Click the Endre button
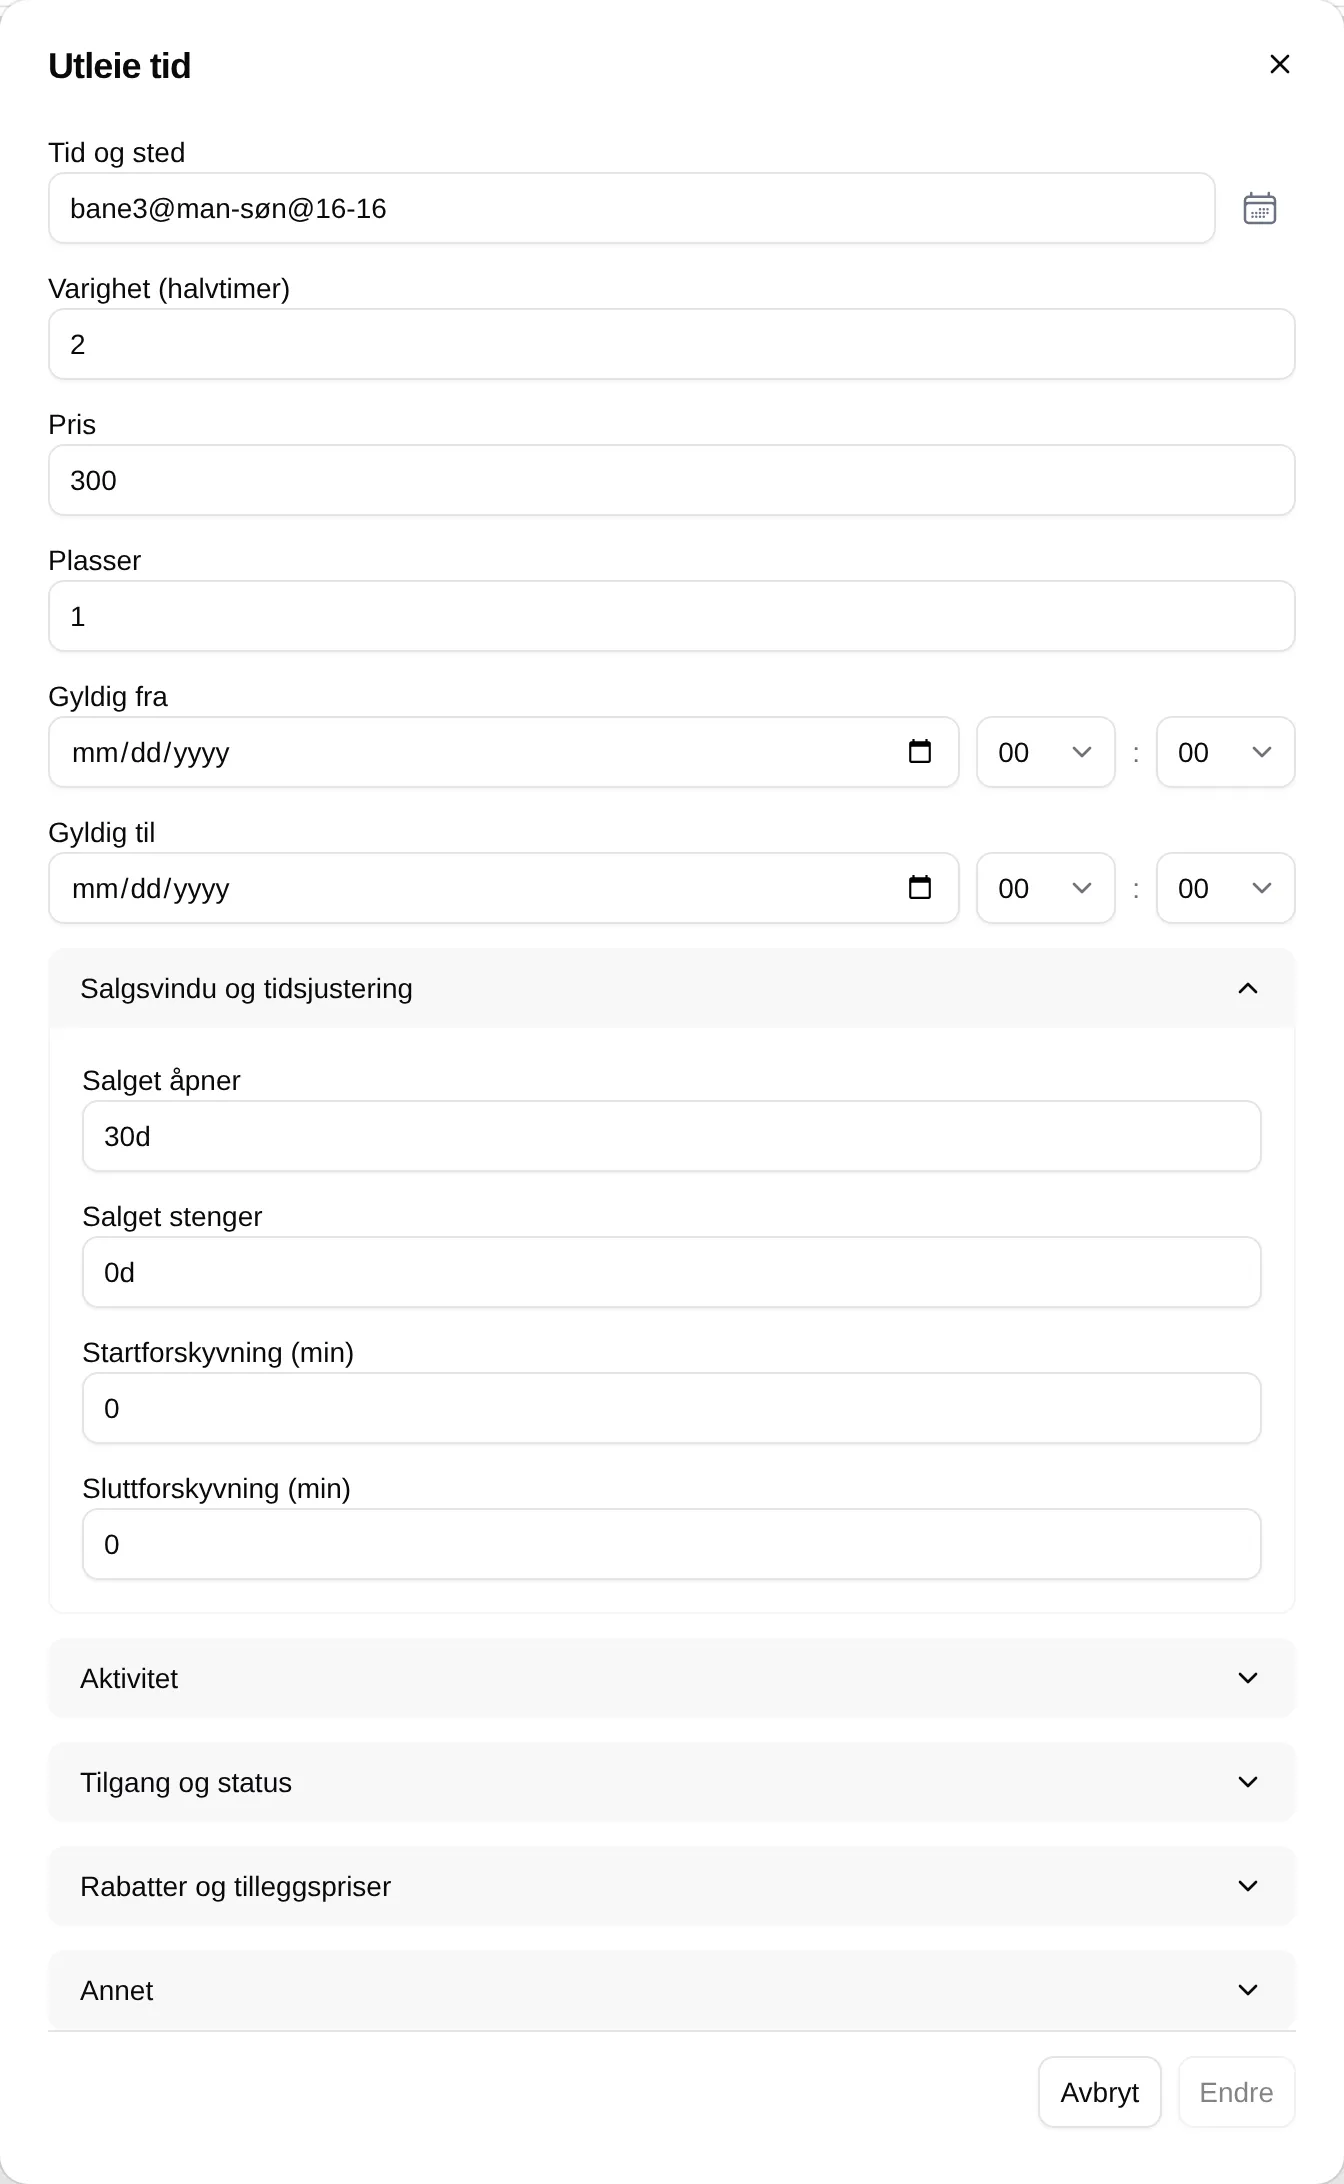The height and width of the screenshot is (2184, 1344). click(x=1236, y=2092)
